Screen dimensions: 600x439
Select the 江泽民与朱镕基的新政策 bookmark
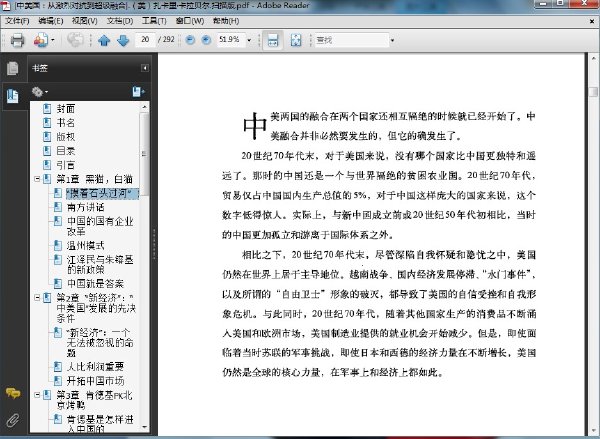coord(100,264)
